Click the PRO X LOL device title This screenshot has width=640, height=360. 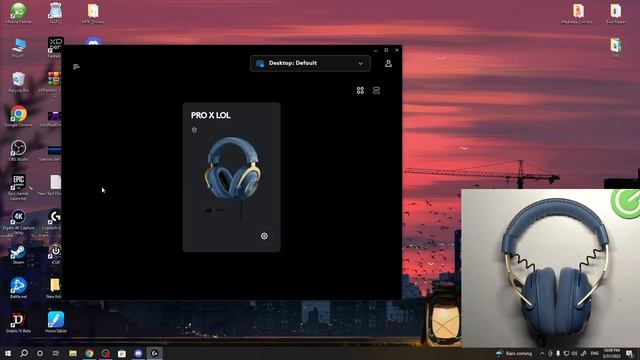[x=211, y=116]
